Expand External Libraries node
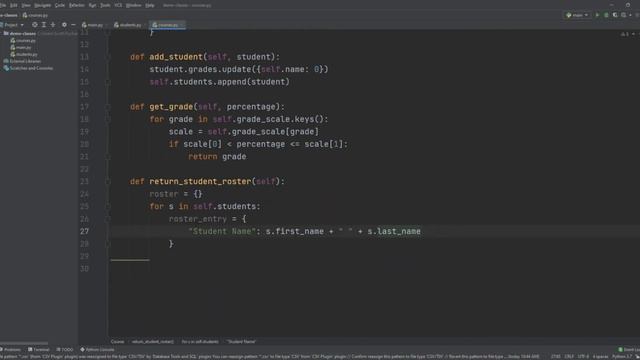Screen dimensions: 640x360 (x=22, y=61)
